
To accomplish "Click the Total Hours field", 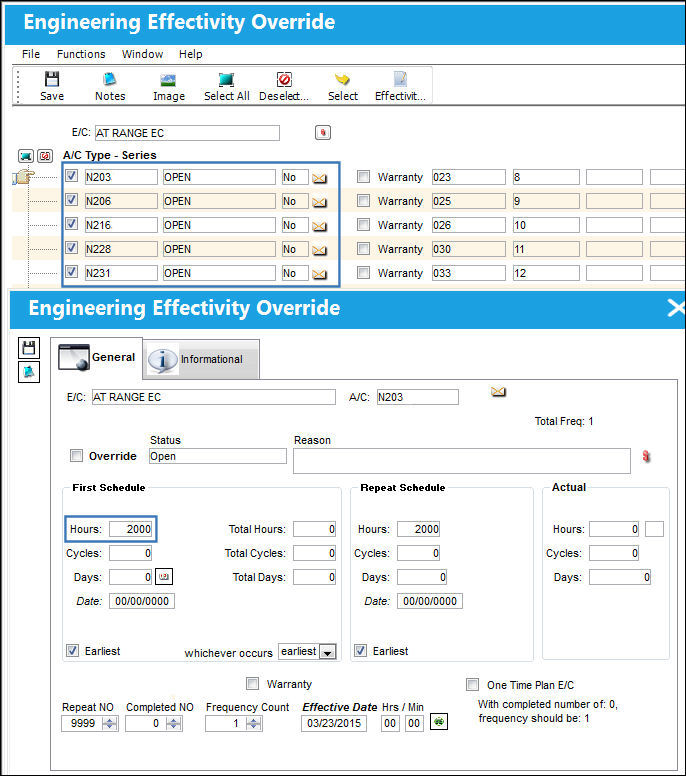I will pyautogui.click(x=314, y=529).
